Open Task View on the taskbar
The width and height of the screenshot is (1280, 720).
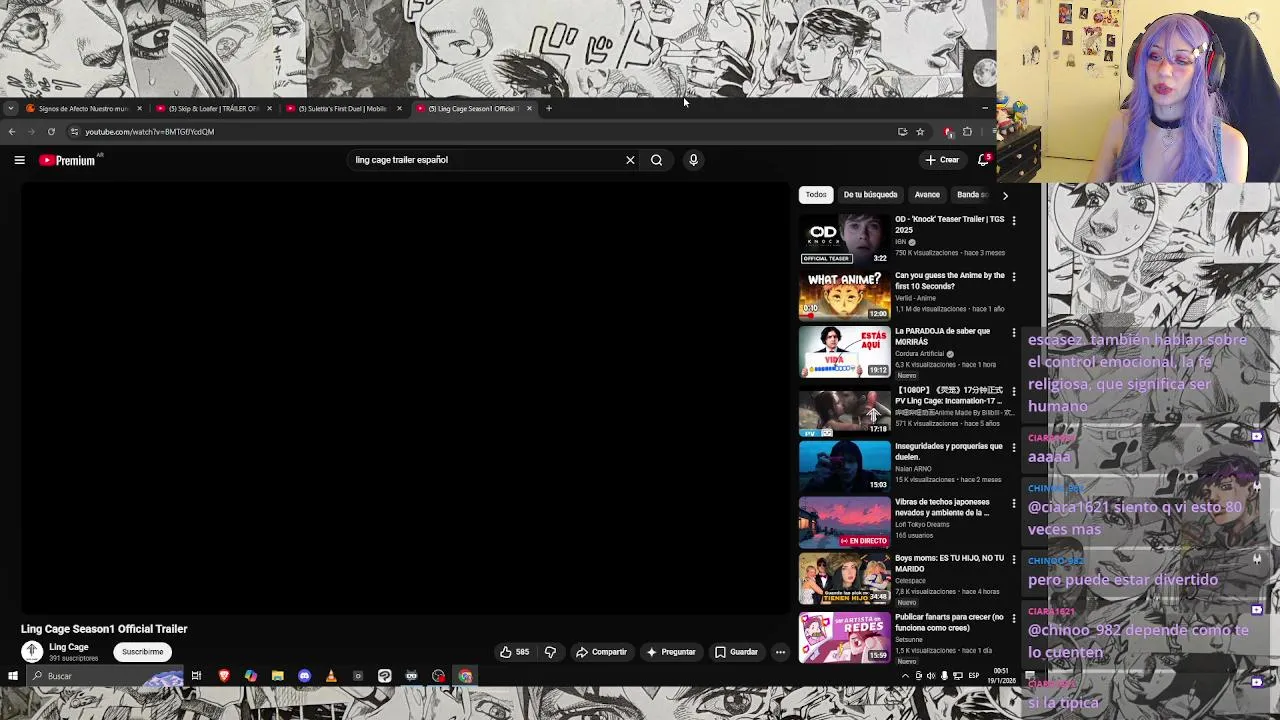tap(196, 677)
